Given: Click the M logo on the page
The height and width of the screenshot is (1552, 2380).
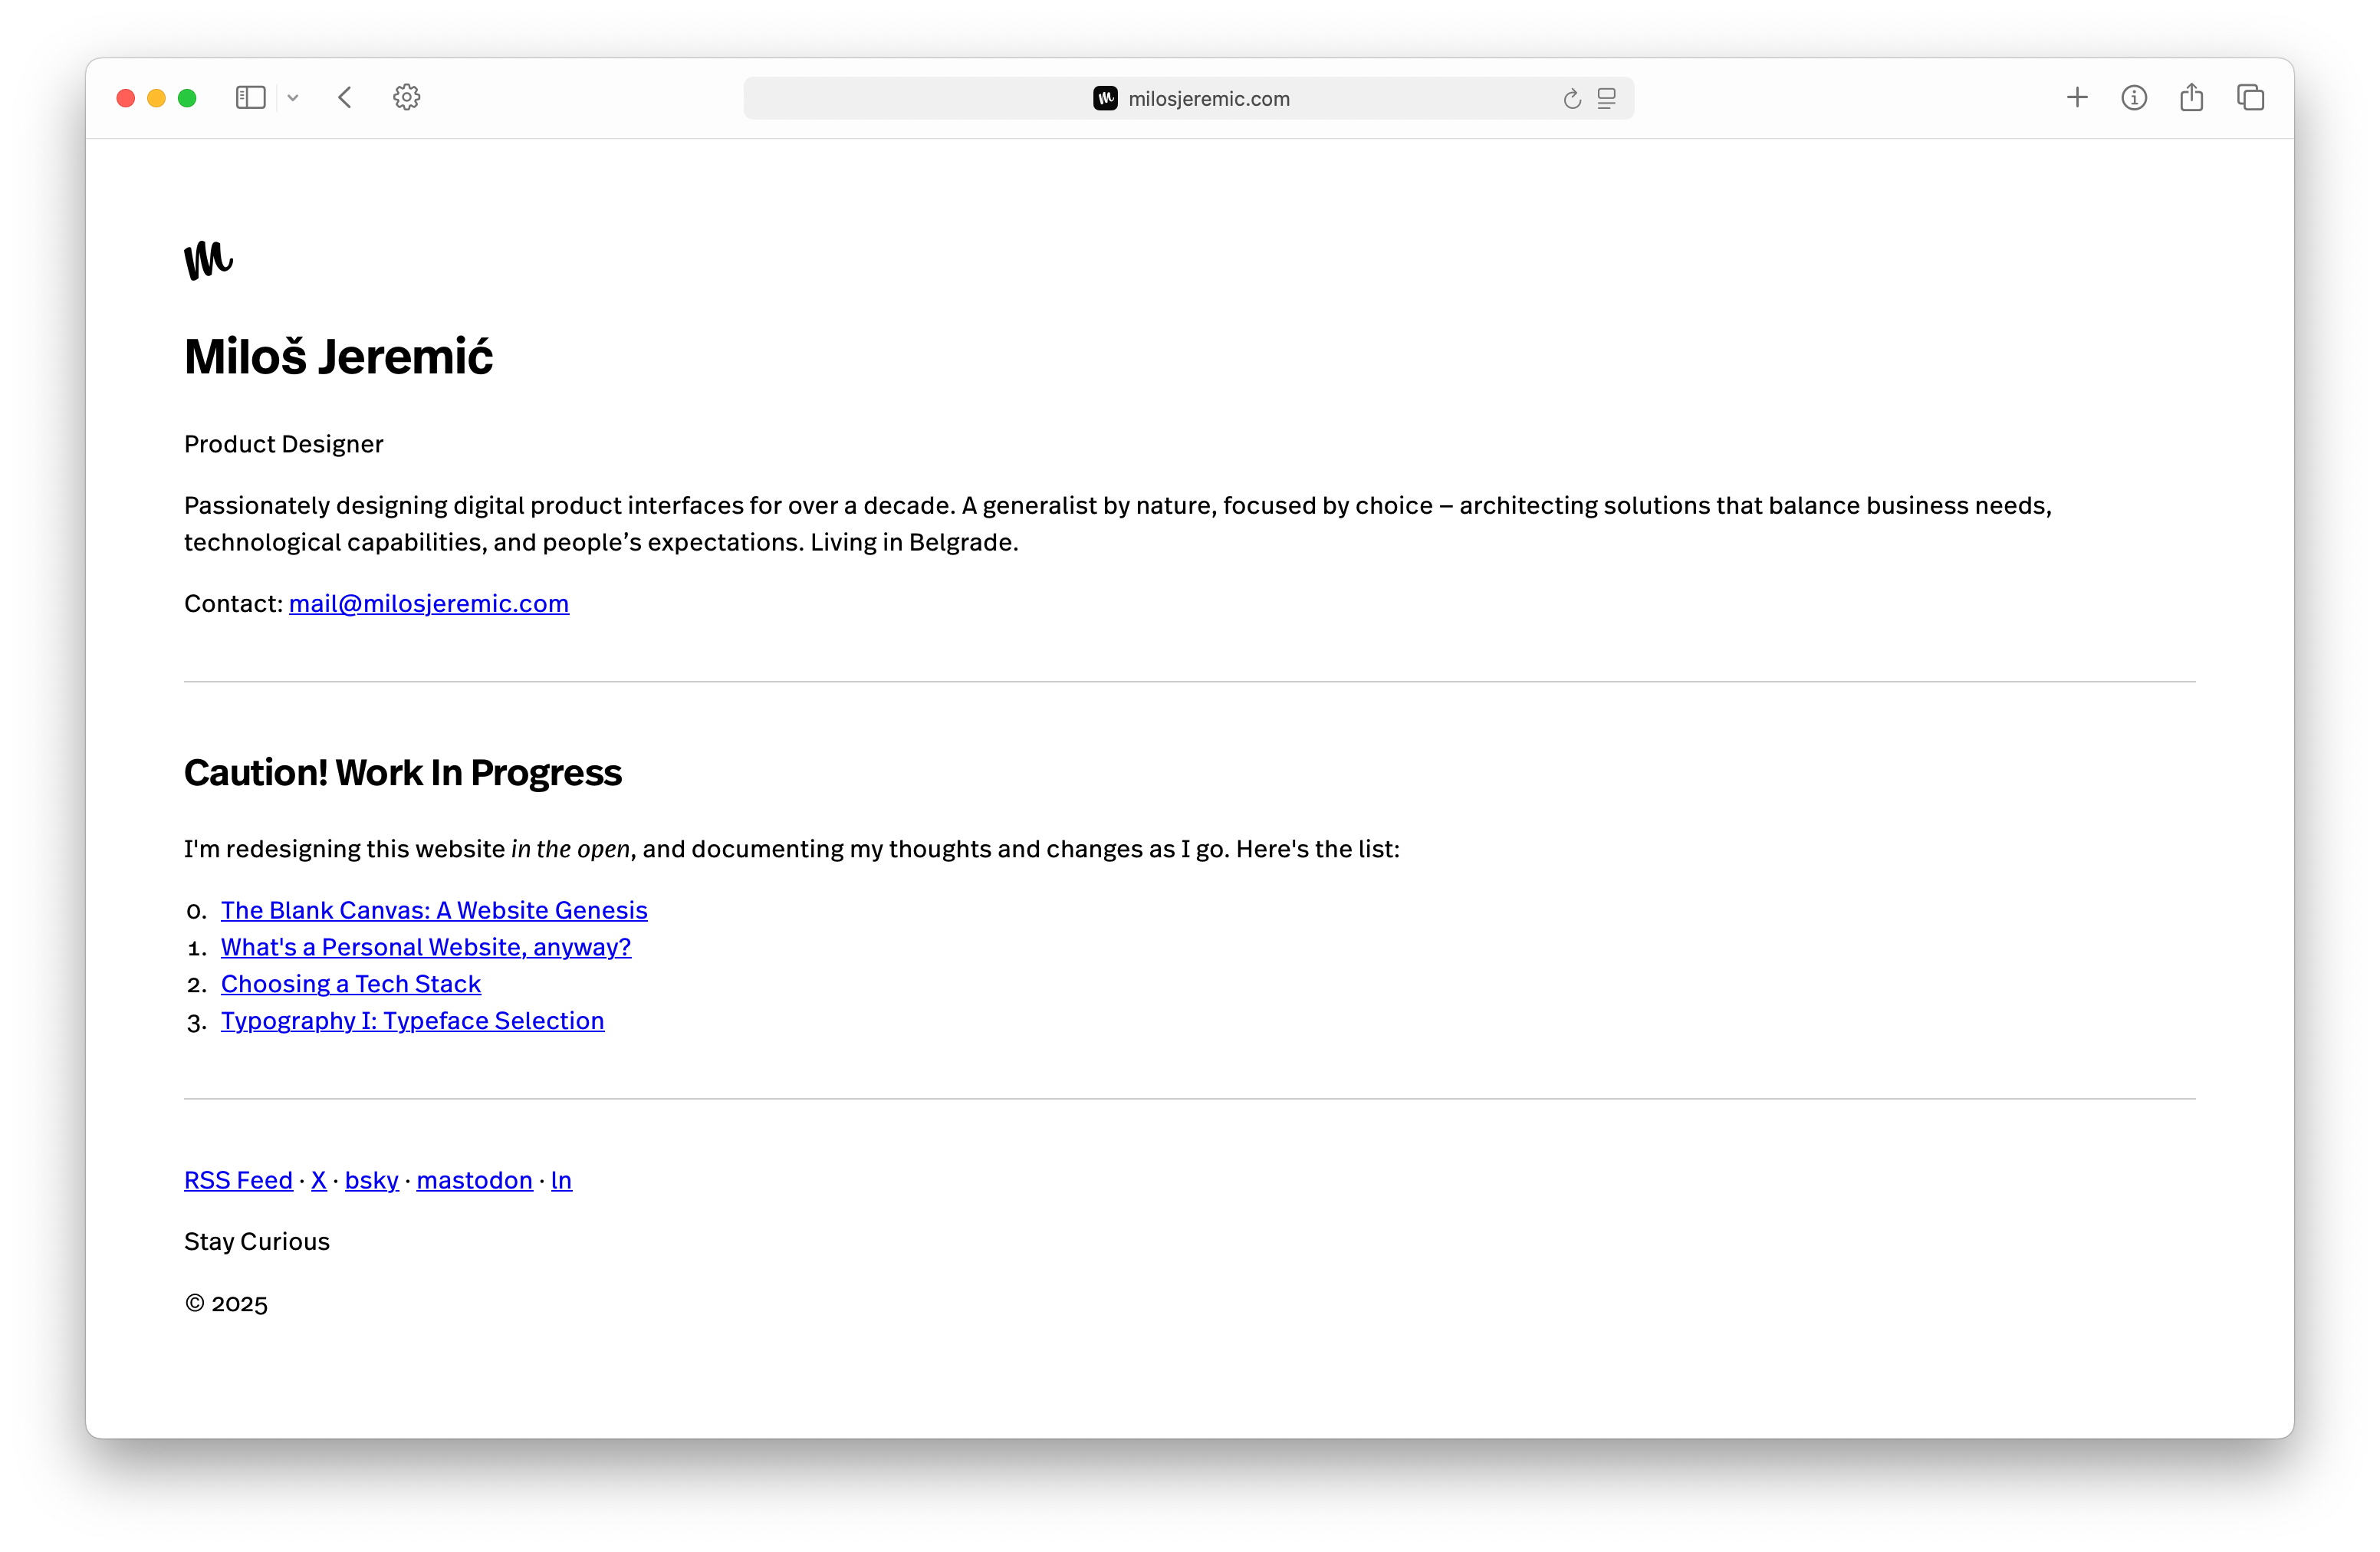Looking at the screenshot, I should 208,260.
